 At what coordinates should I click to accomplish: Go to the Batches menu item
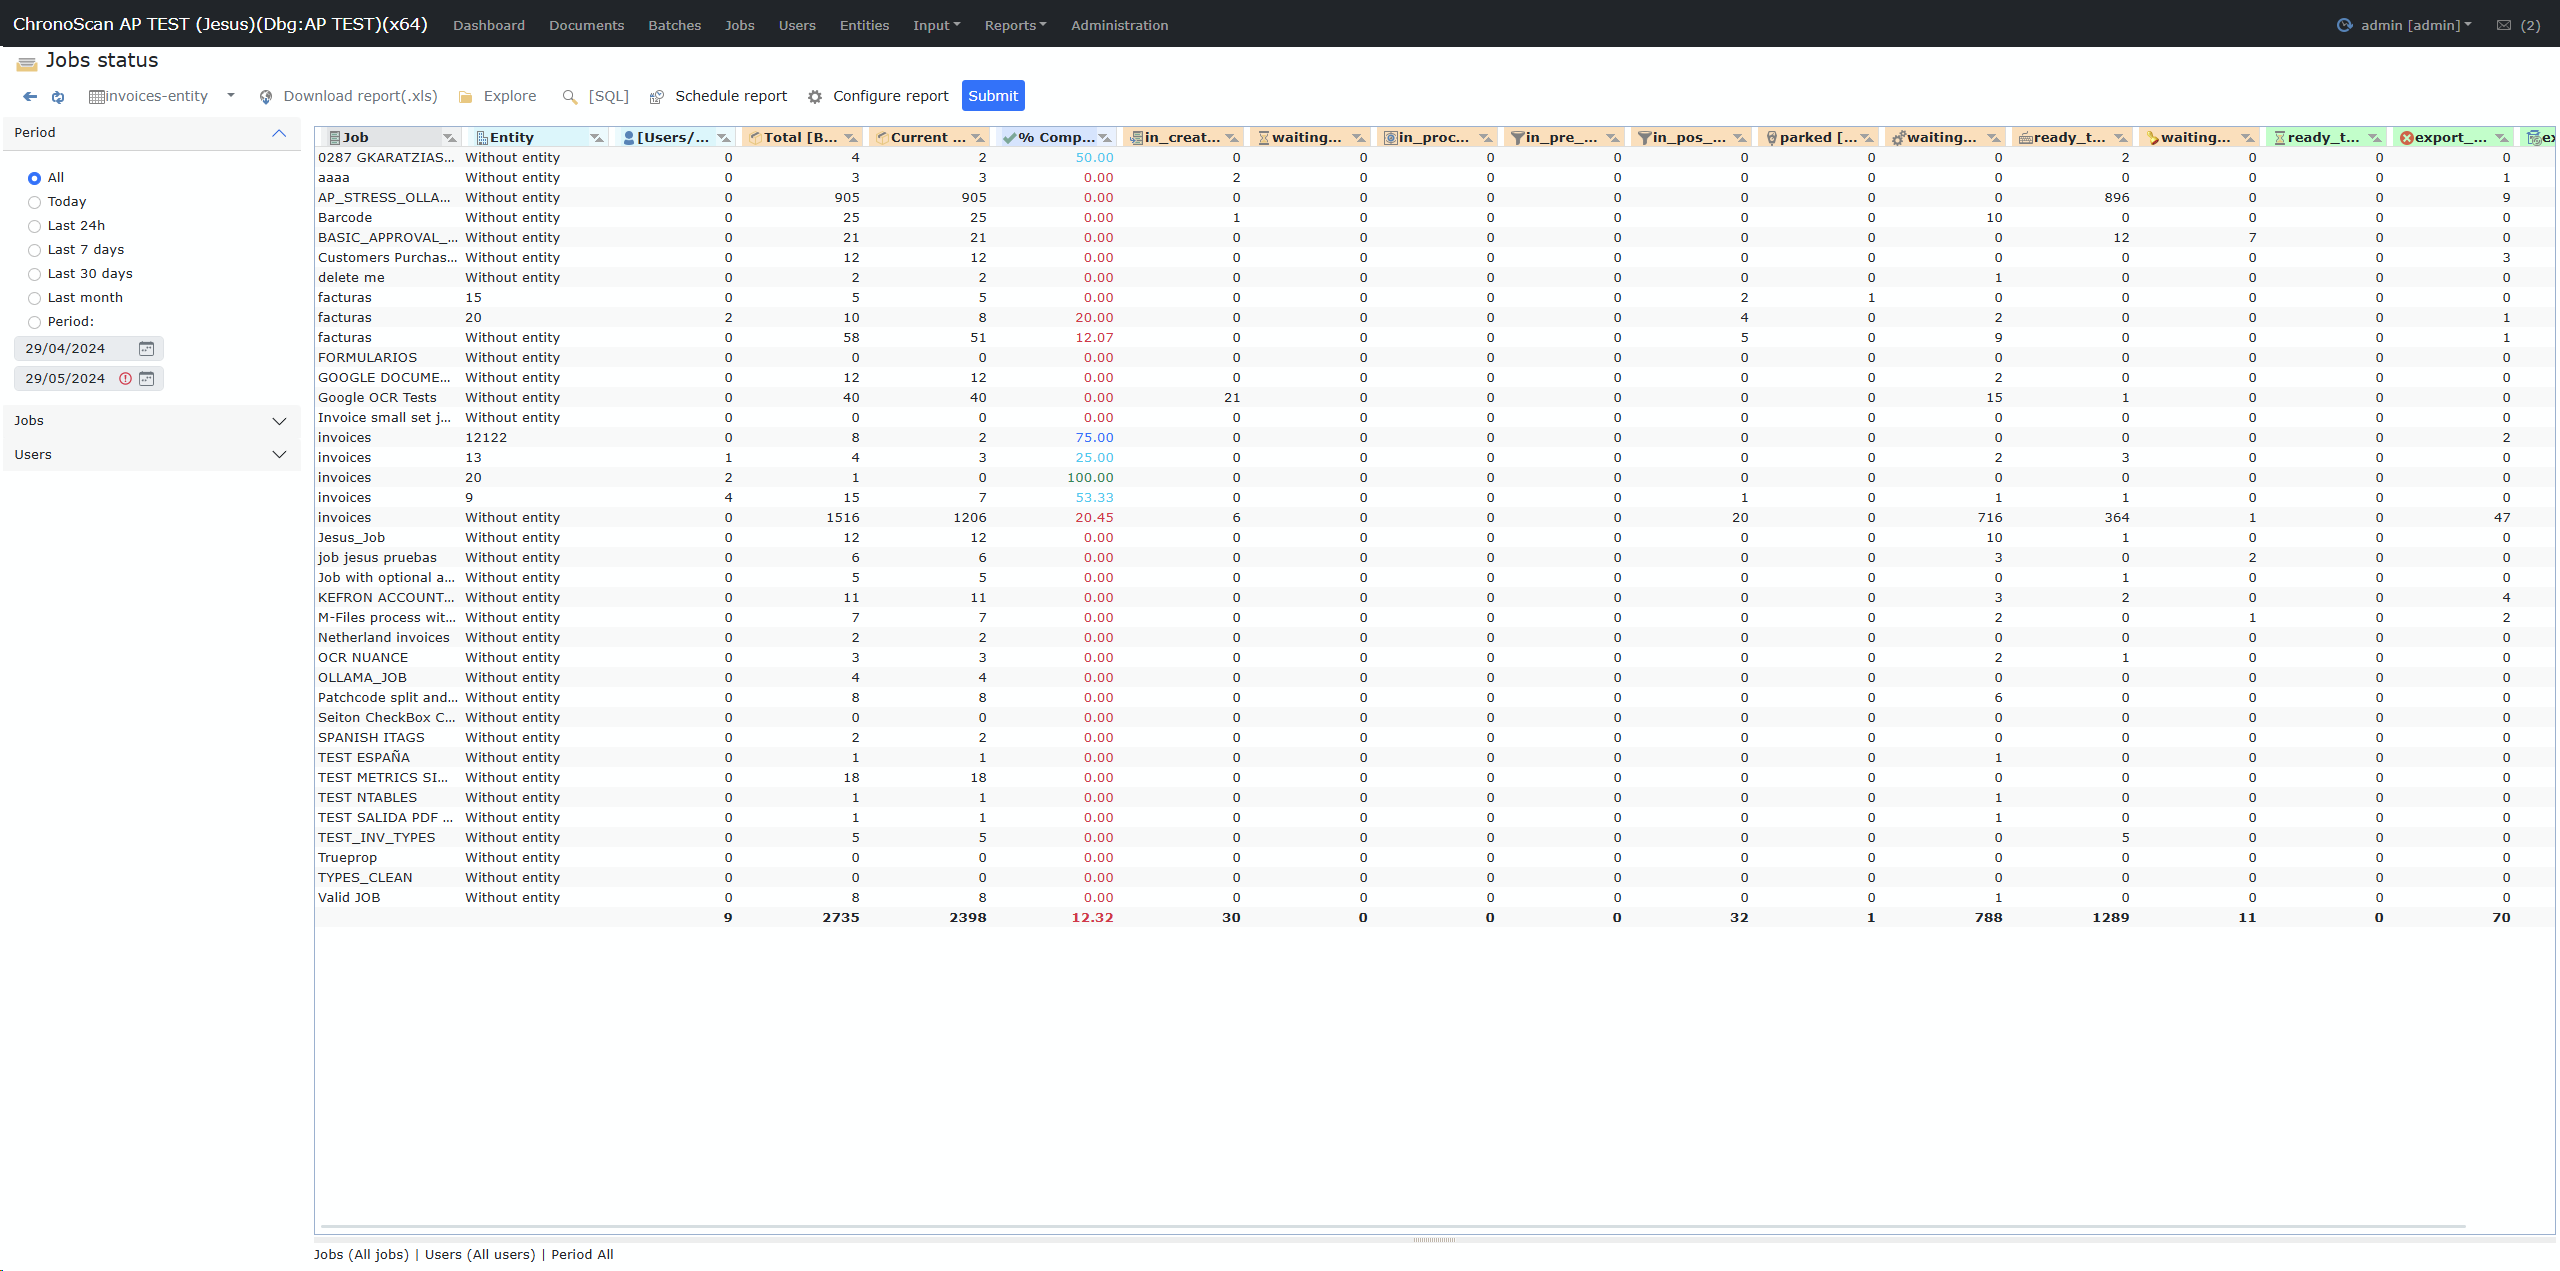point(674,25)
